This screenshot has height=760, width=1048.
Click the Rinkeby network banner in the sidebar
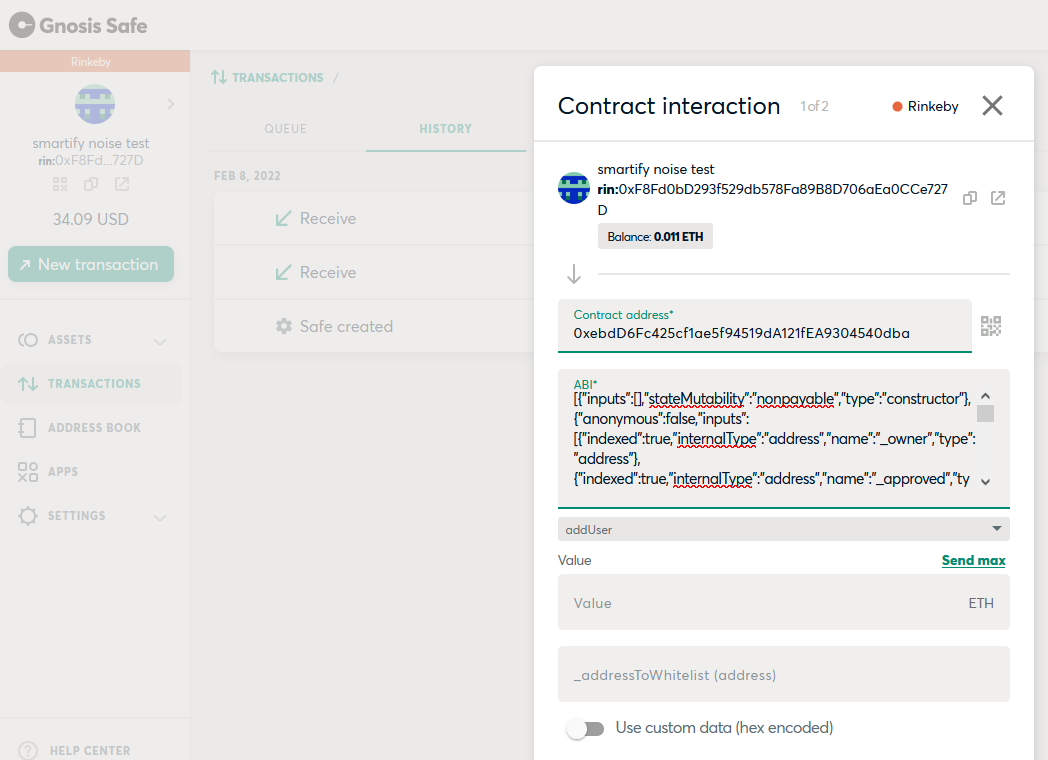tap(95, 61)
